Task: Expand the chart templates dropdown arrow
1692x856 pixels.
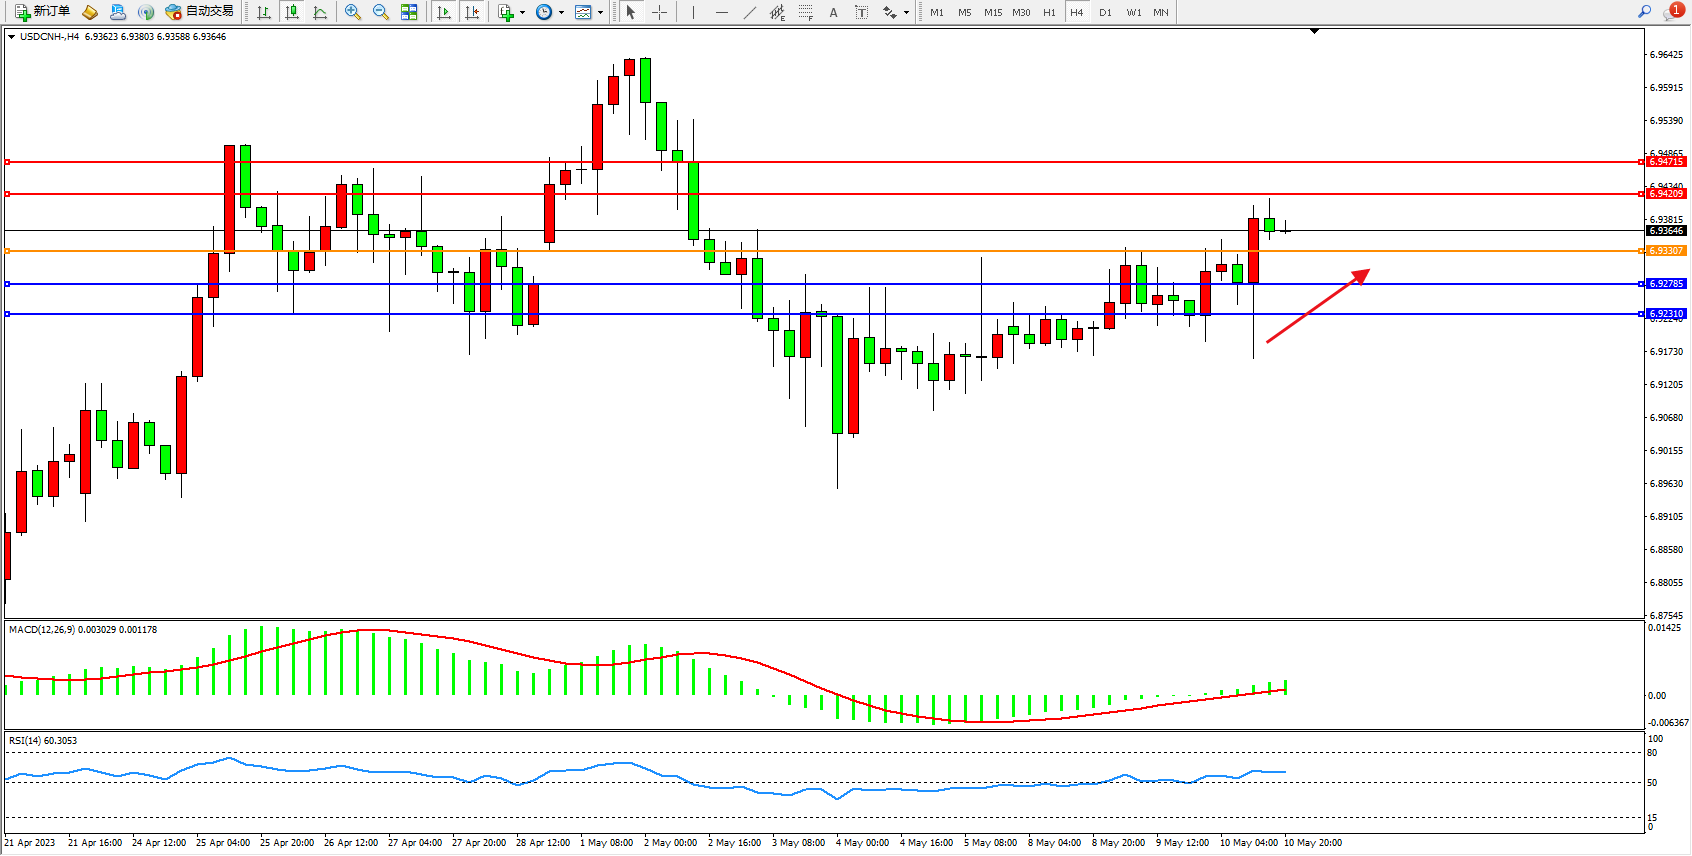Action: pyautogui.click(x=600, y=13)
